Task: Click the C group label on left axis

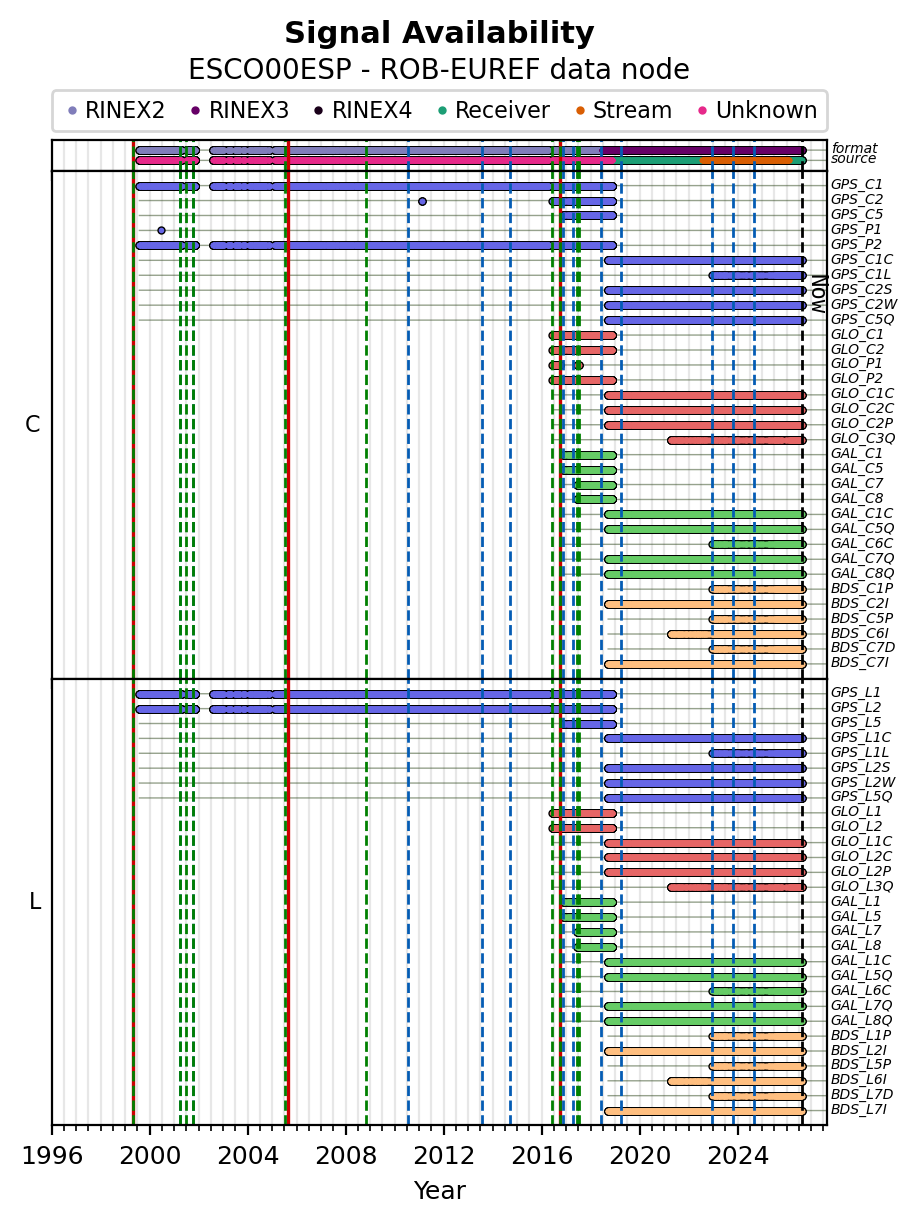Action: pos(33,425)
